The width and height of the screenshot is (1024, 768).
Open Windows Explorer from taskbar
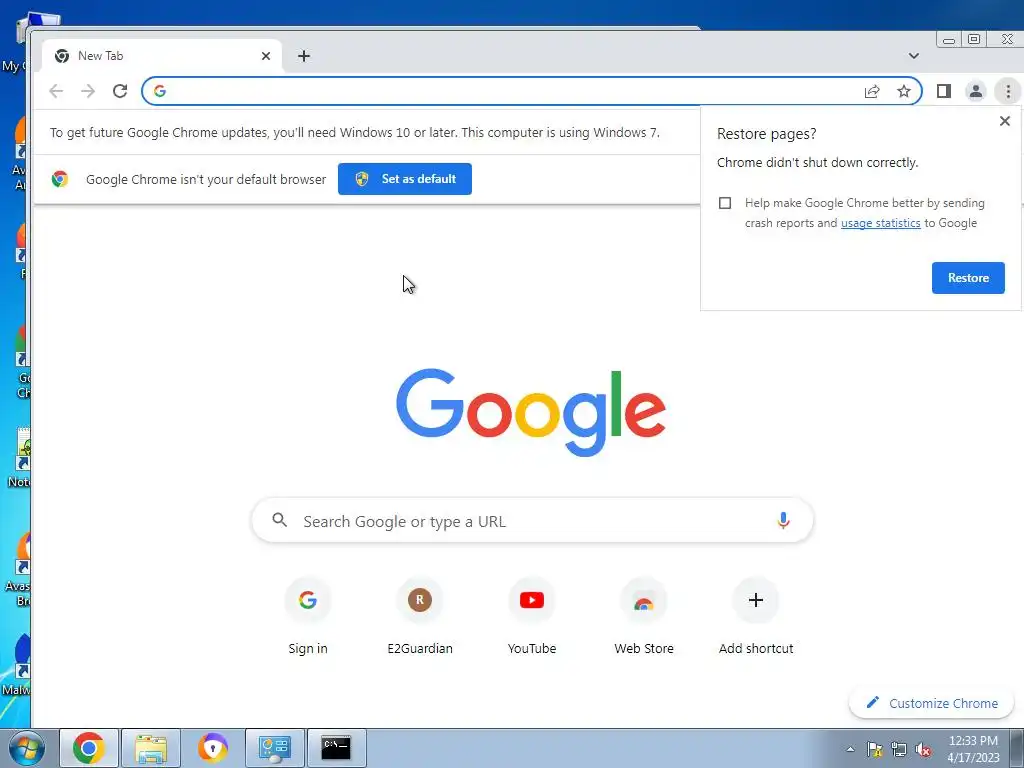click(x=151, y=748)
